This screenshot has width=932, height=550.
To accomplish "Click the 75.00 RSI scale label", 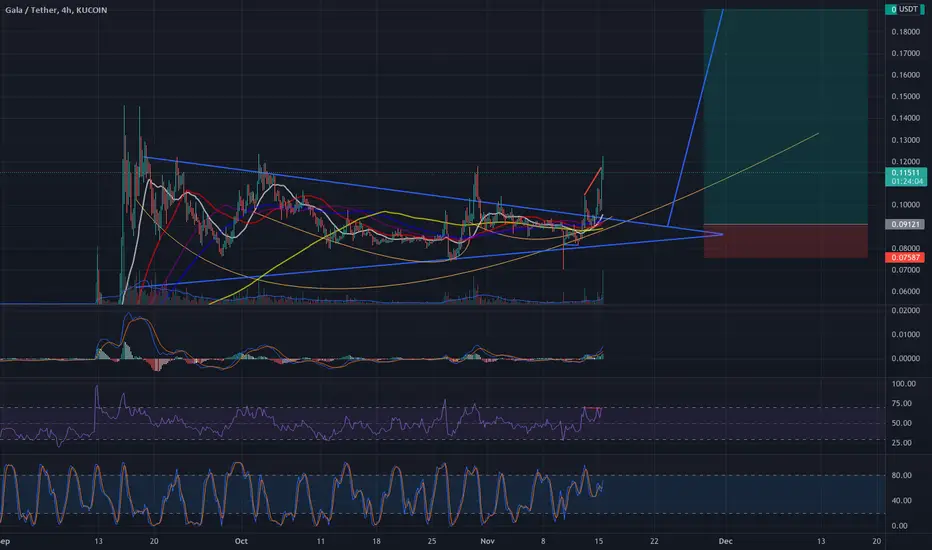I will (902, 404).
